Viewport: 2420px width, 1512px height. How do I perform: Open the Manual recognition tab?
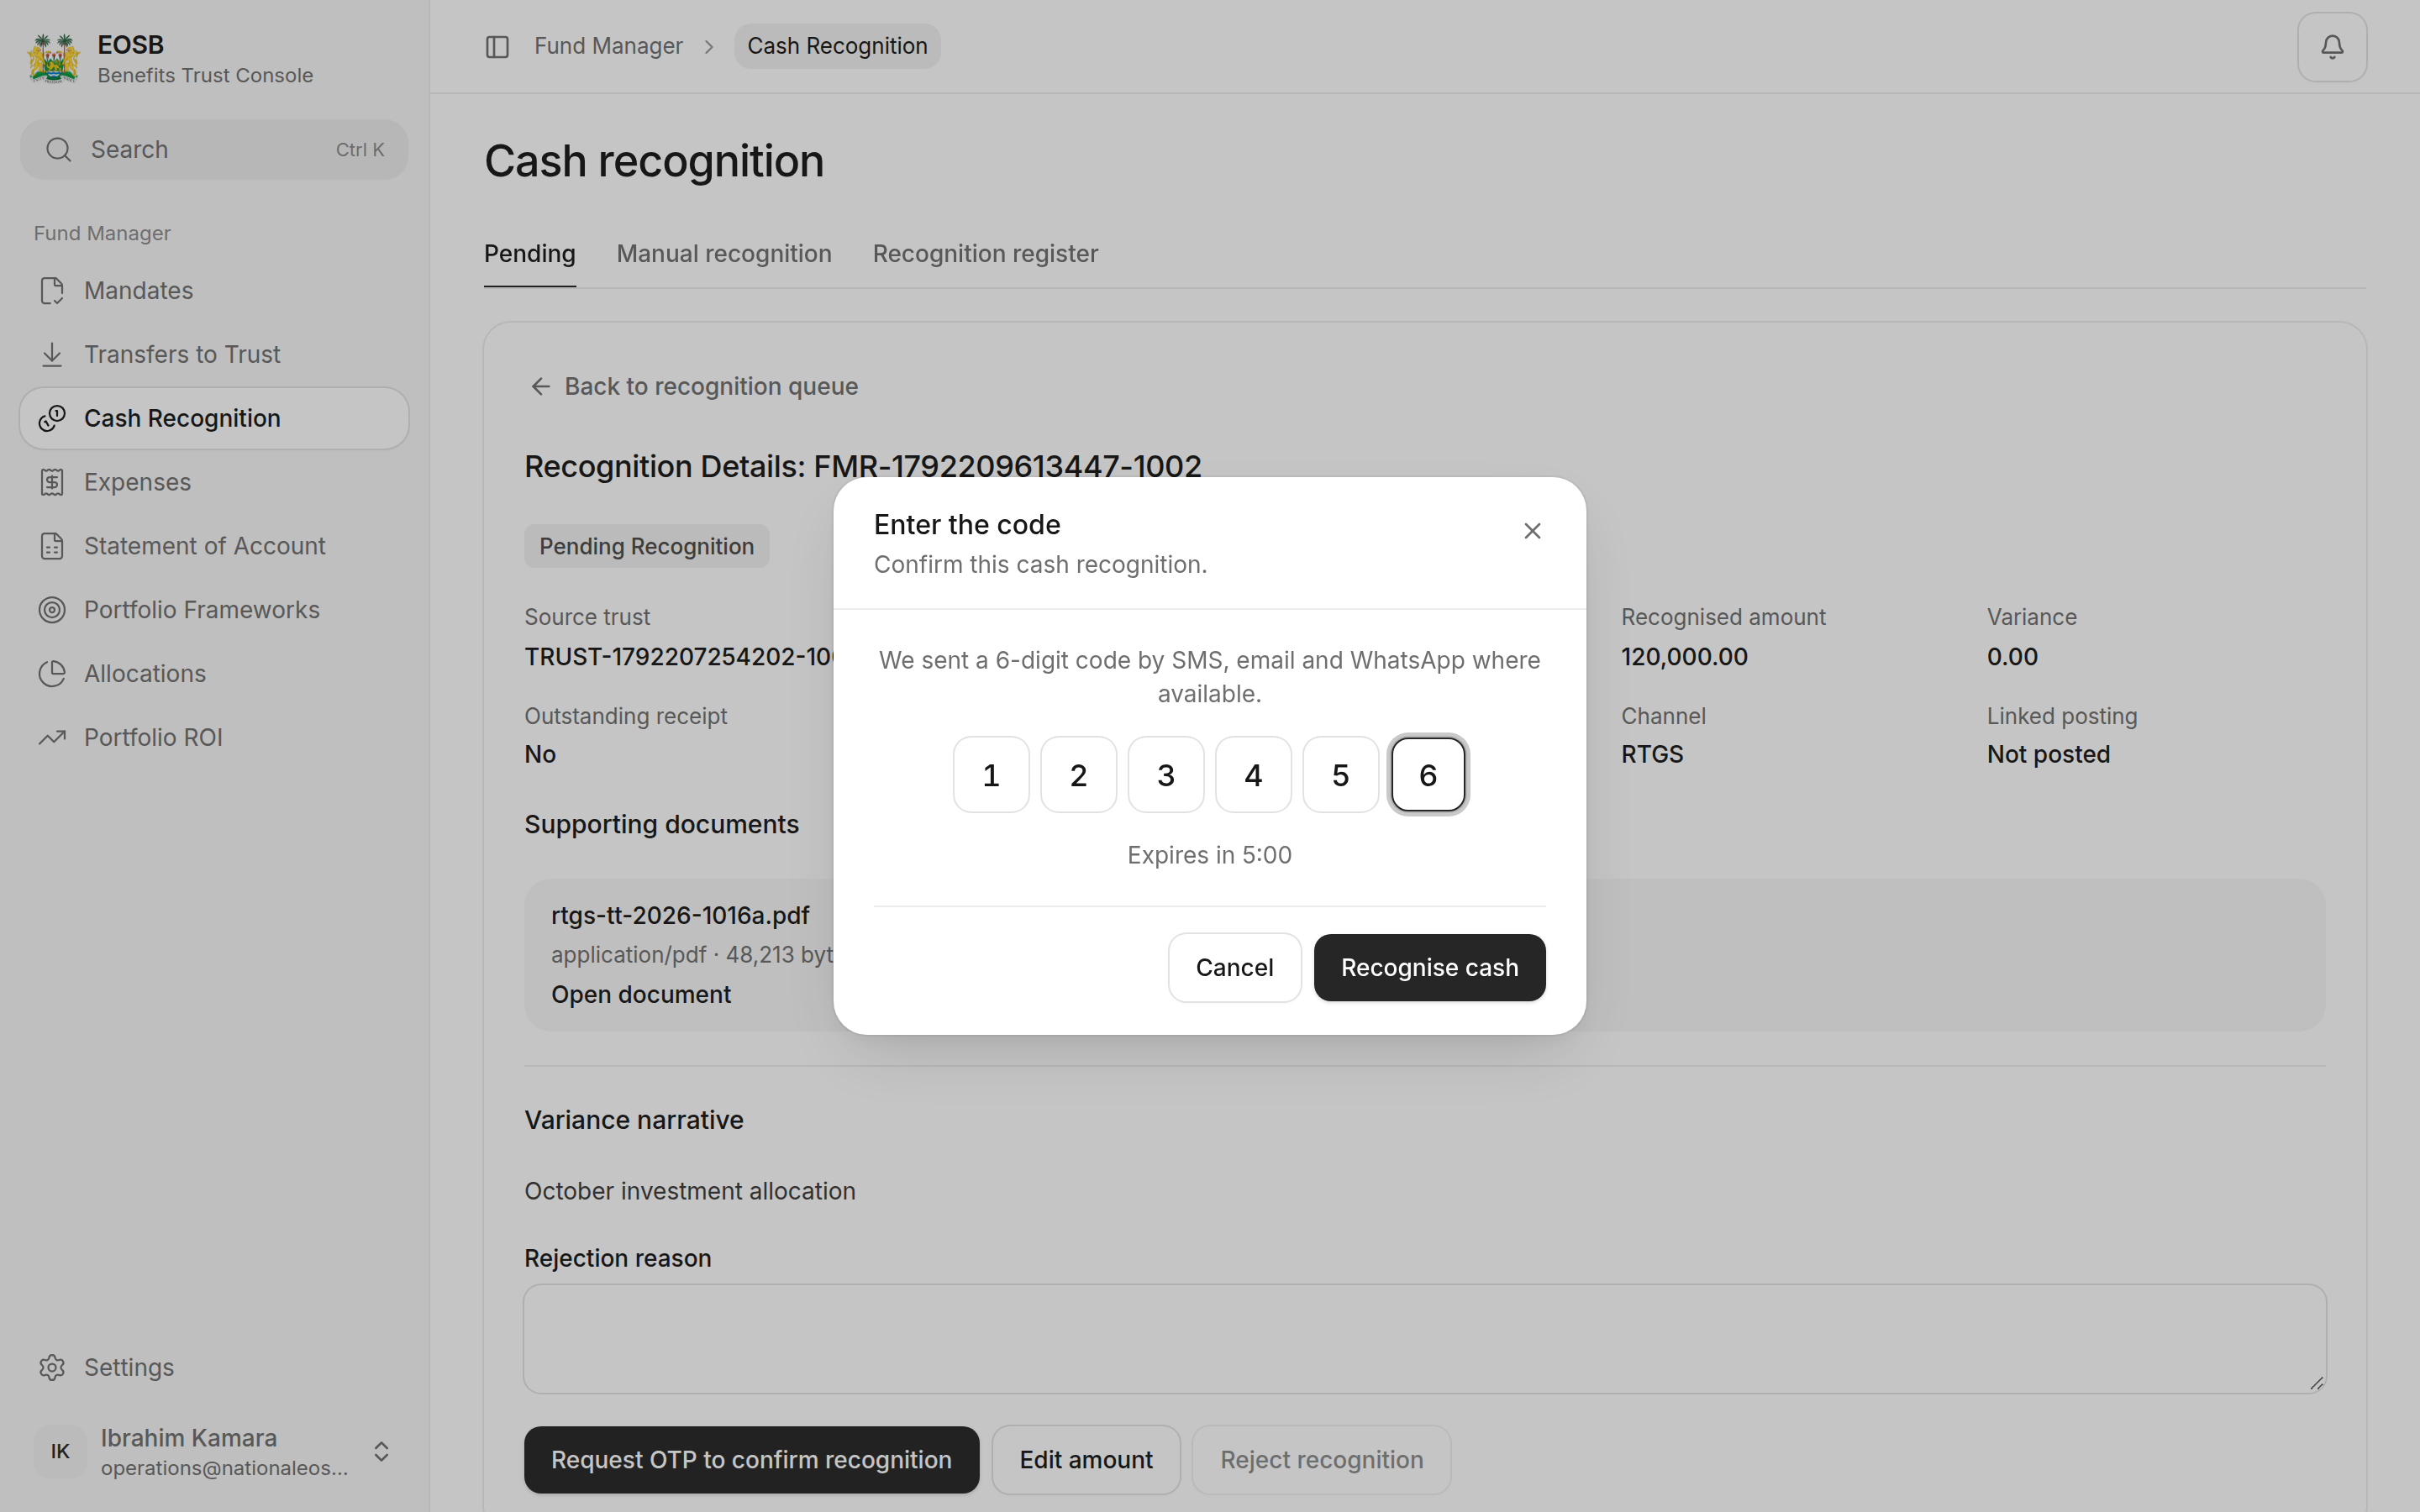pyautogui.click(x=724, y=254)
